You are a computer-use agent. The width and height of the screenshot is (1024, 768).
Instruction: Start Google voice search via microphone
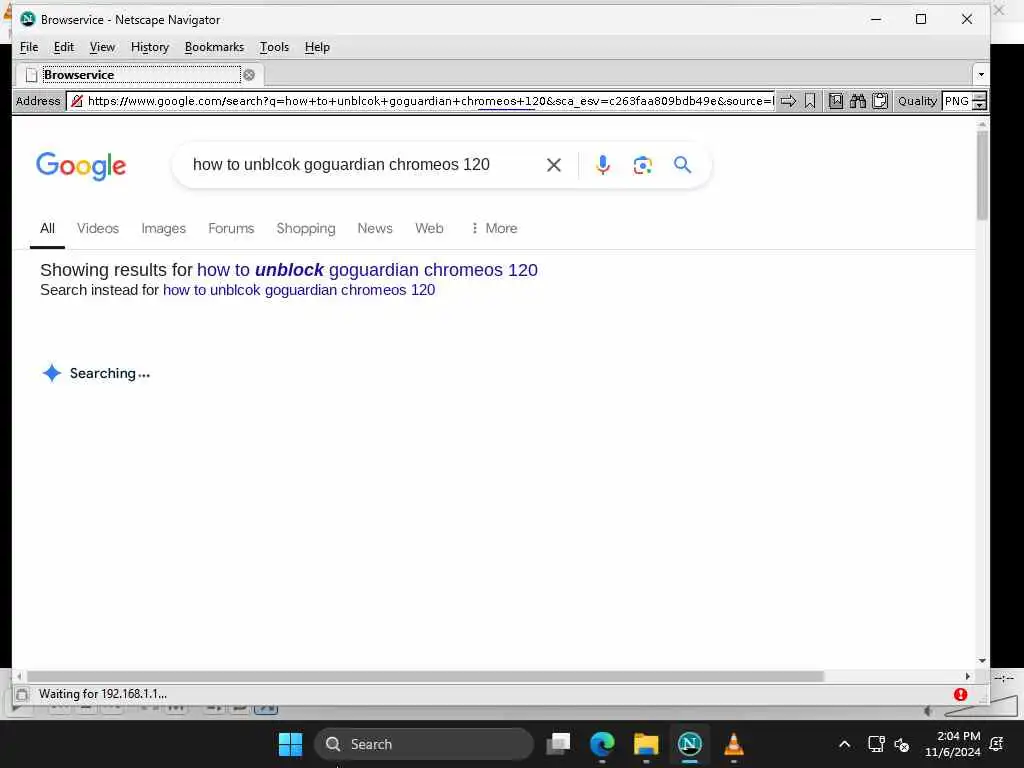603,165
